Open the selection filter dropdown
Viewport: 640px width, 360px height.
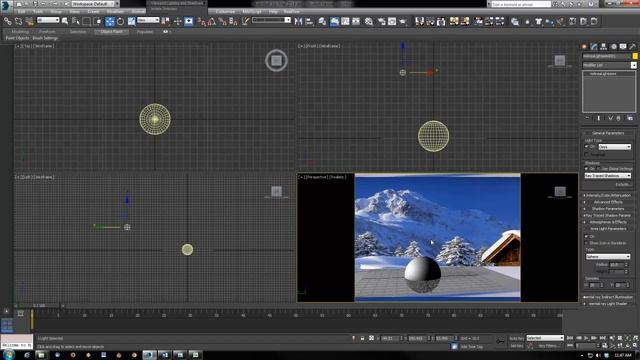click(48, 20)
